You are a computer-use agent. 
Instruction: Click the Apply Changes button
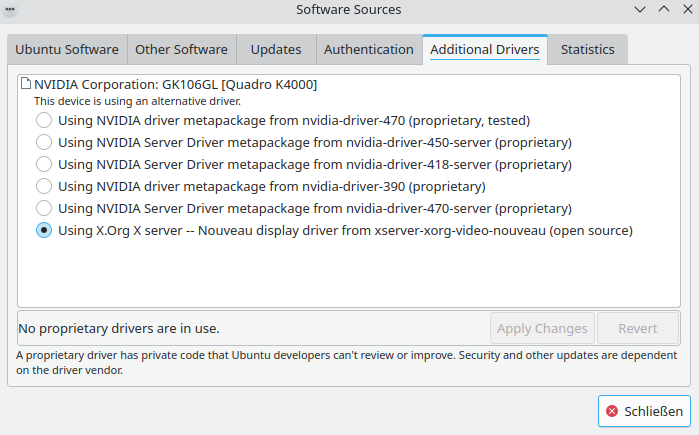click(x=542, y=328)
